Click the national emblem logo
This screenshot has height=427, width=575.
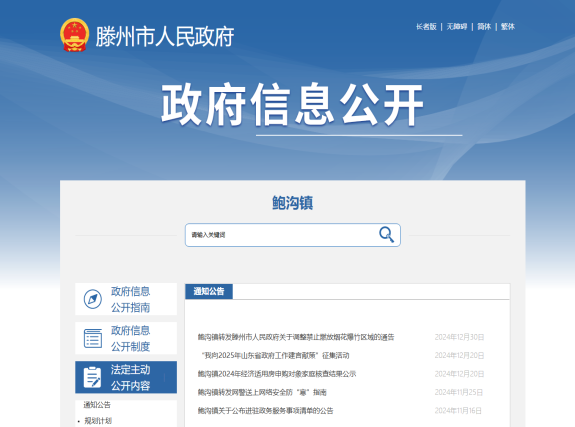[74, 35]
